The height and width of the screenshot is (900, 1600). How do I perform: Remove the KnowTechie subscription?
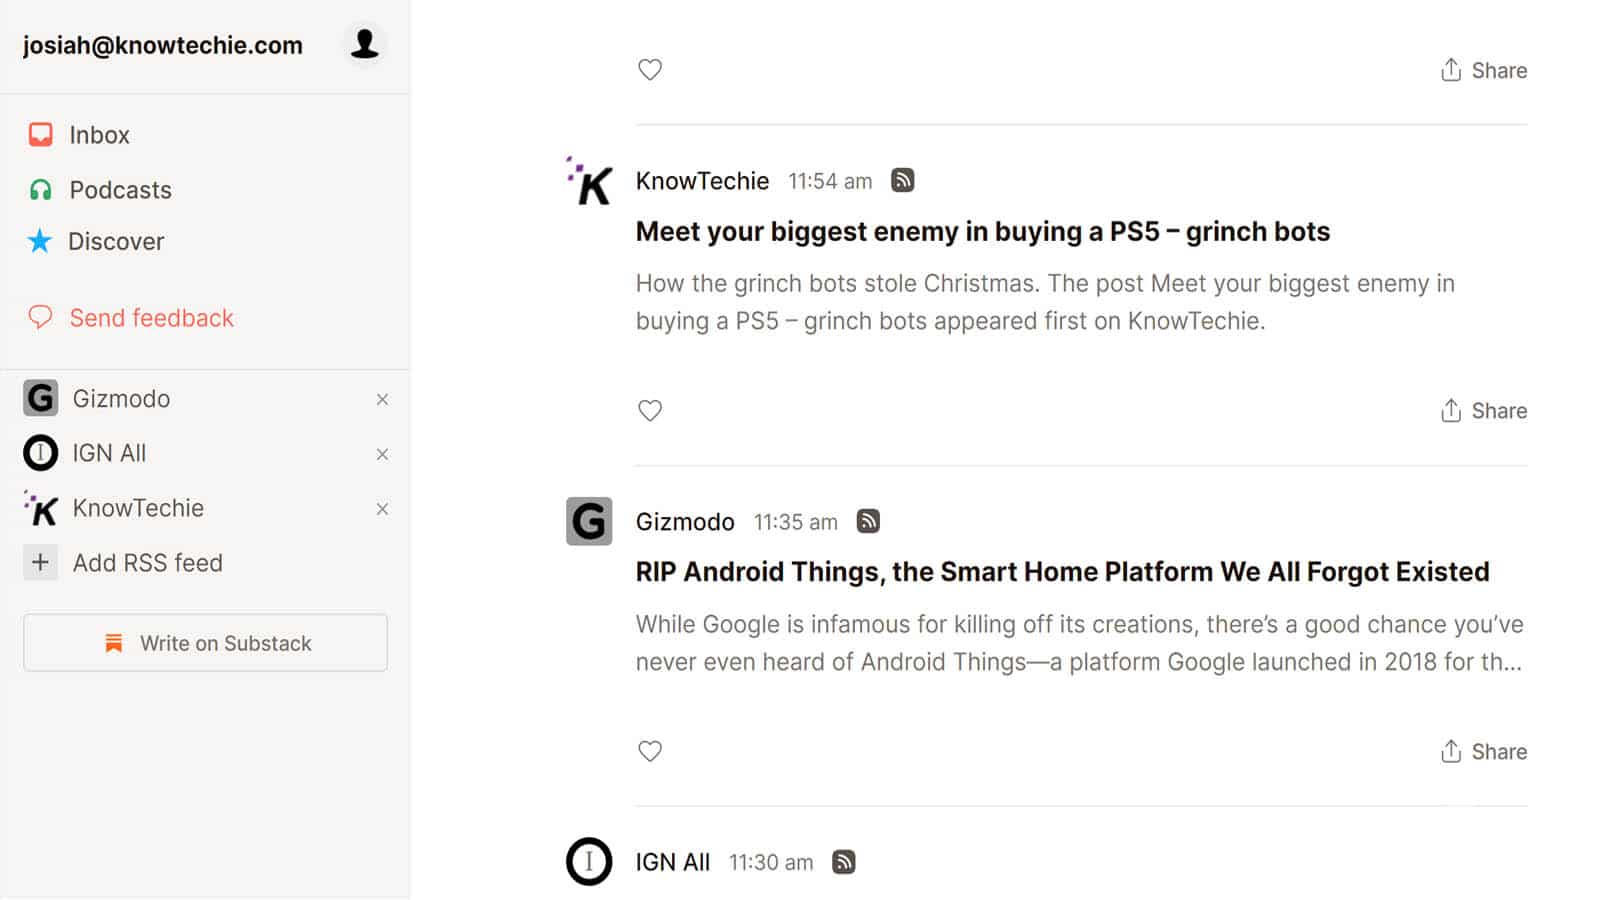pos(381,509)
